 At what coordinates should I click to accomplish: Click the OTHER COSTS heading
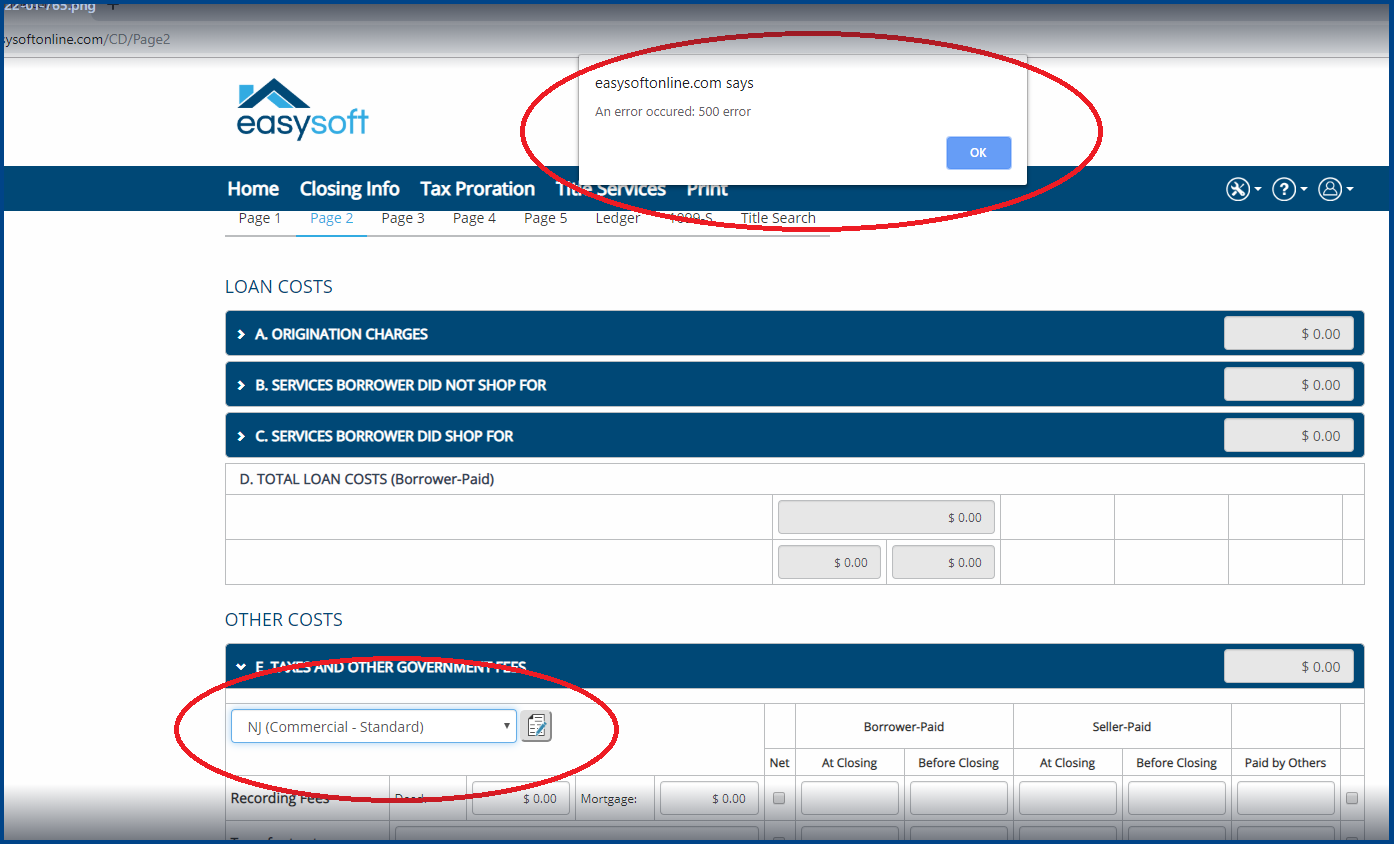click(x=284, y=620)
